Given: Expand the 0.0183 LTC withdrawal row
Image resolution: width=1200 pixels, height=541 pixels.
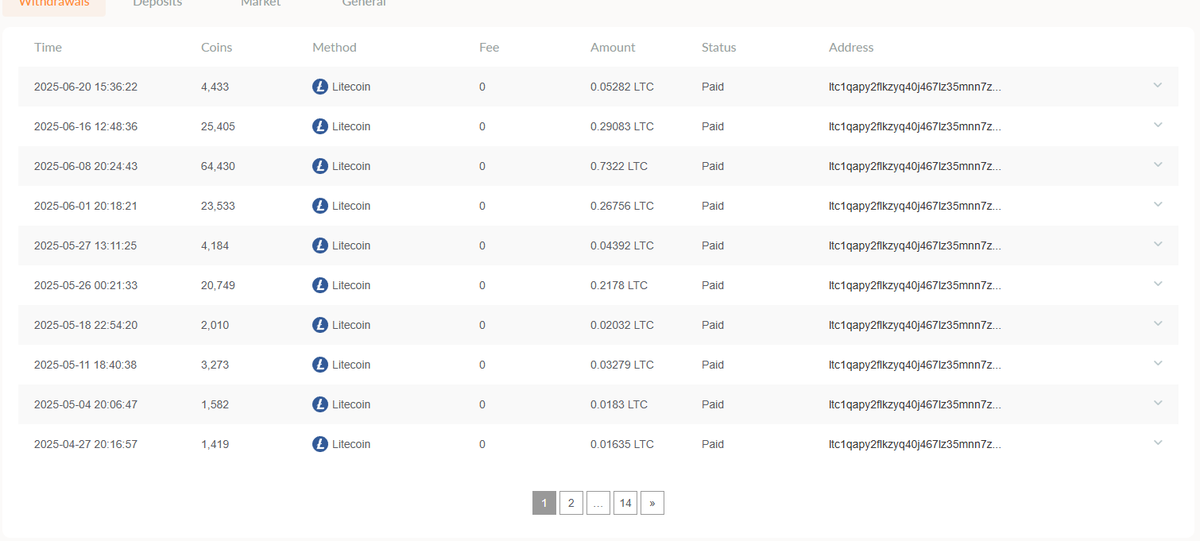Looking at the screenshot, I should click(1158, 403).
